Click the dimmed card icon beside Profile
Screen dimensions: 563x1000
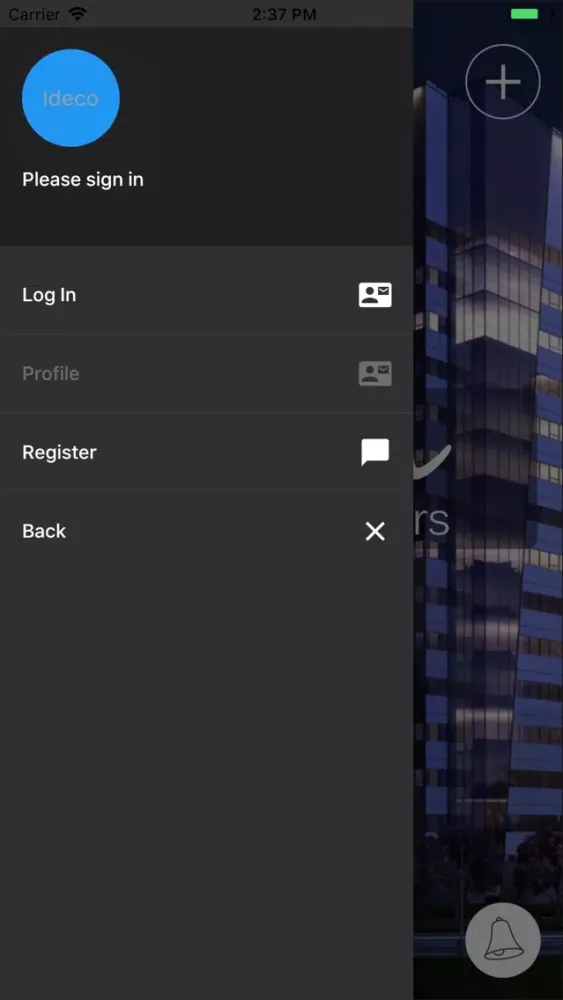click(375, 374)
